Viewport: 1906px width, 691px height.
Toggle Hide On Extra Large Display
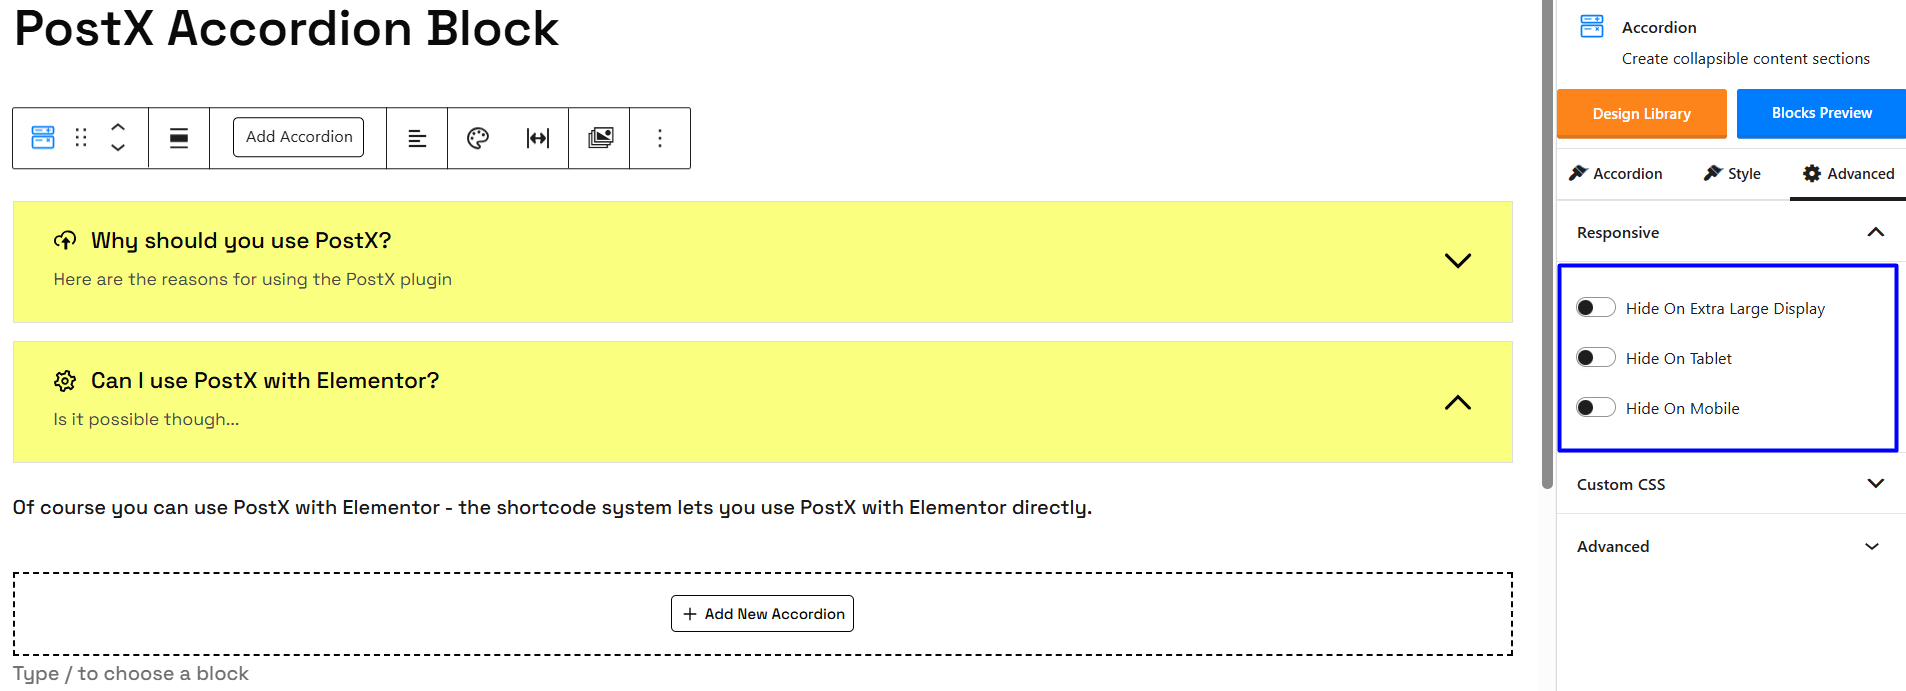pyautogui.click(x=1595, y=308)
